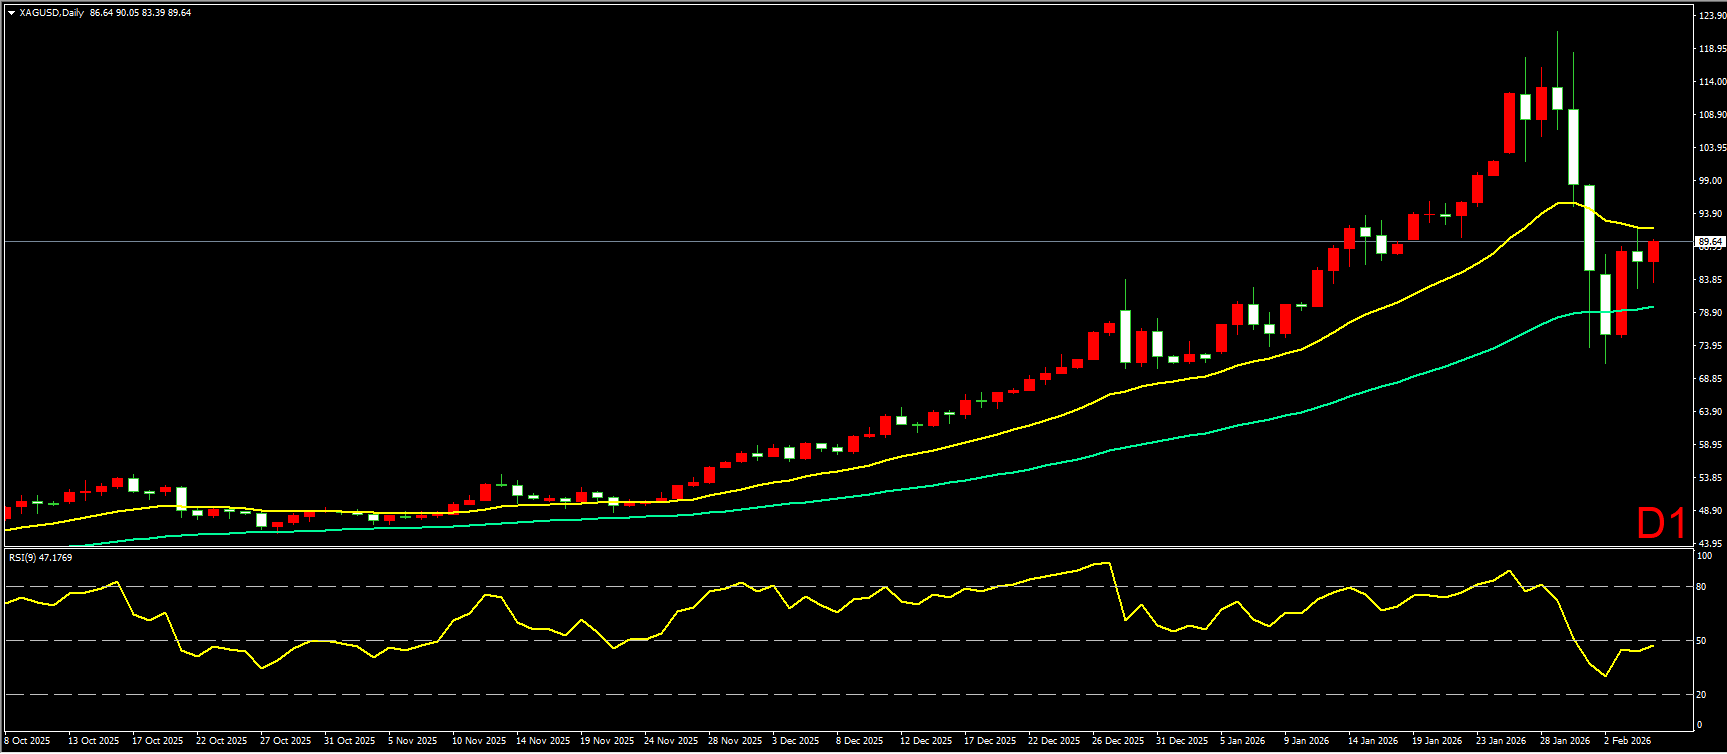Click the 99.00 price axis label
Viewport: 1727px width, 754px height.
click(1710, 181)
